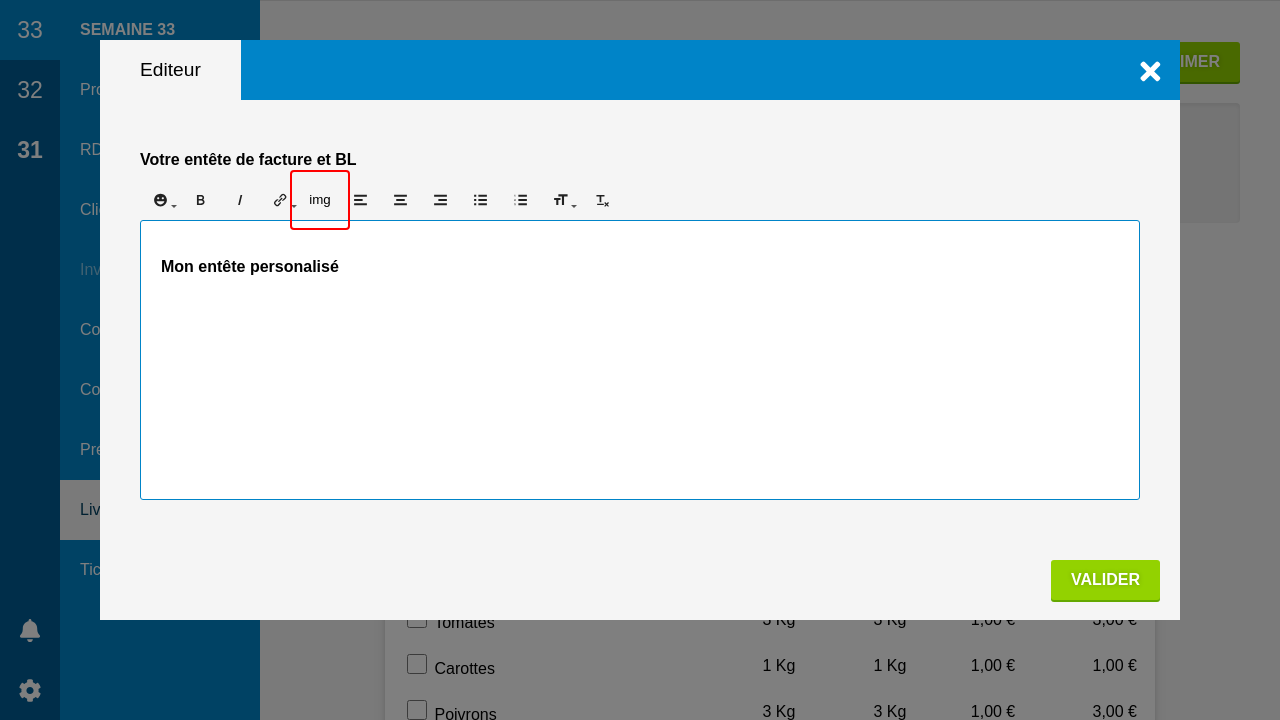The width and height of the screenshot is (1280, 720).
Task: Check the Carottes checkbox
Action: click(417, 664)
